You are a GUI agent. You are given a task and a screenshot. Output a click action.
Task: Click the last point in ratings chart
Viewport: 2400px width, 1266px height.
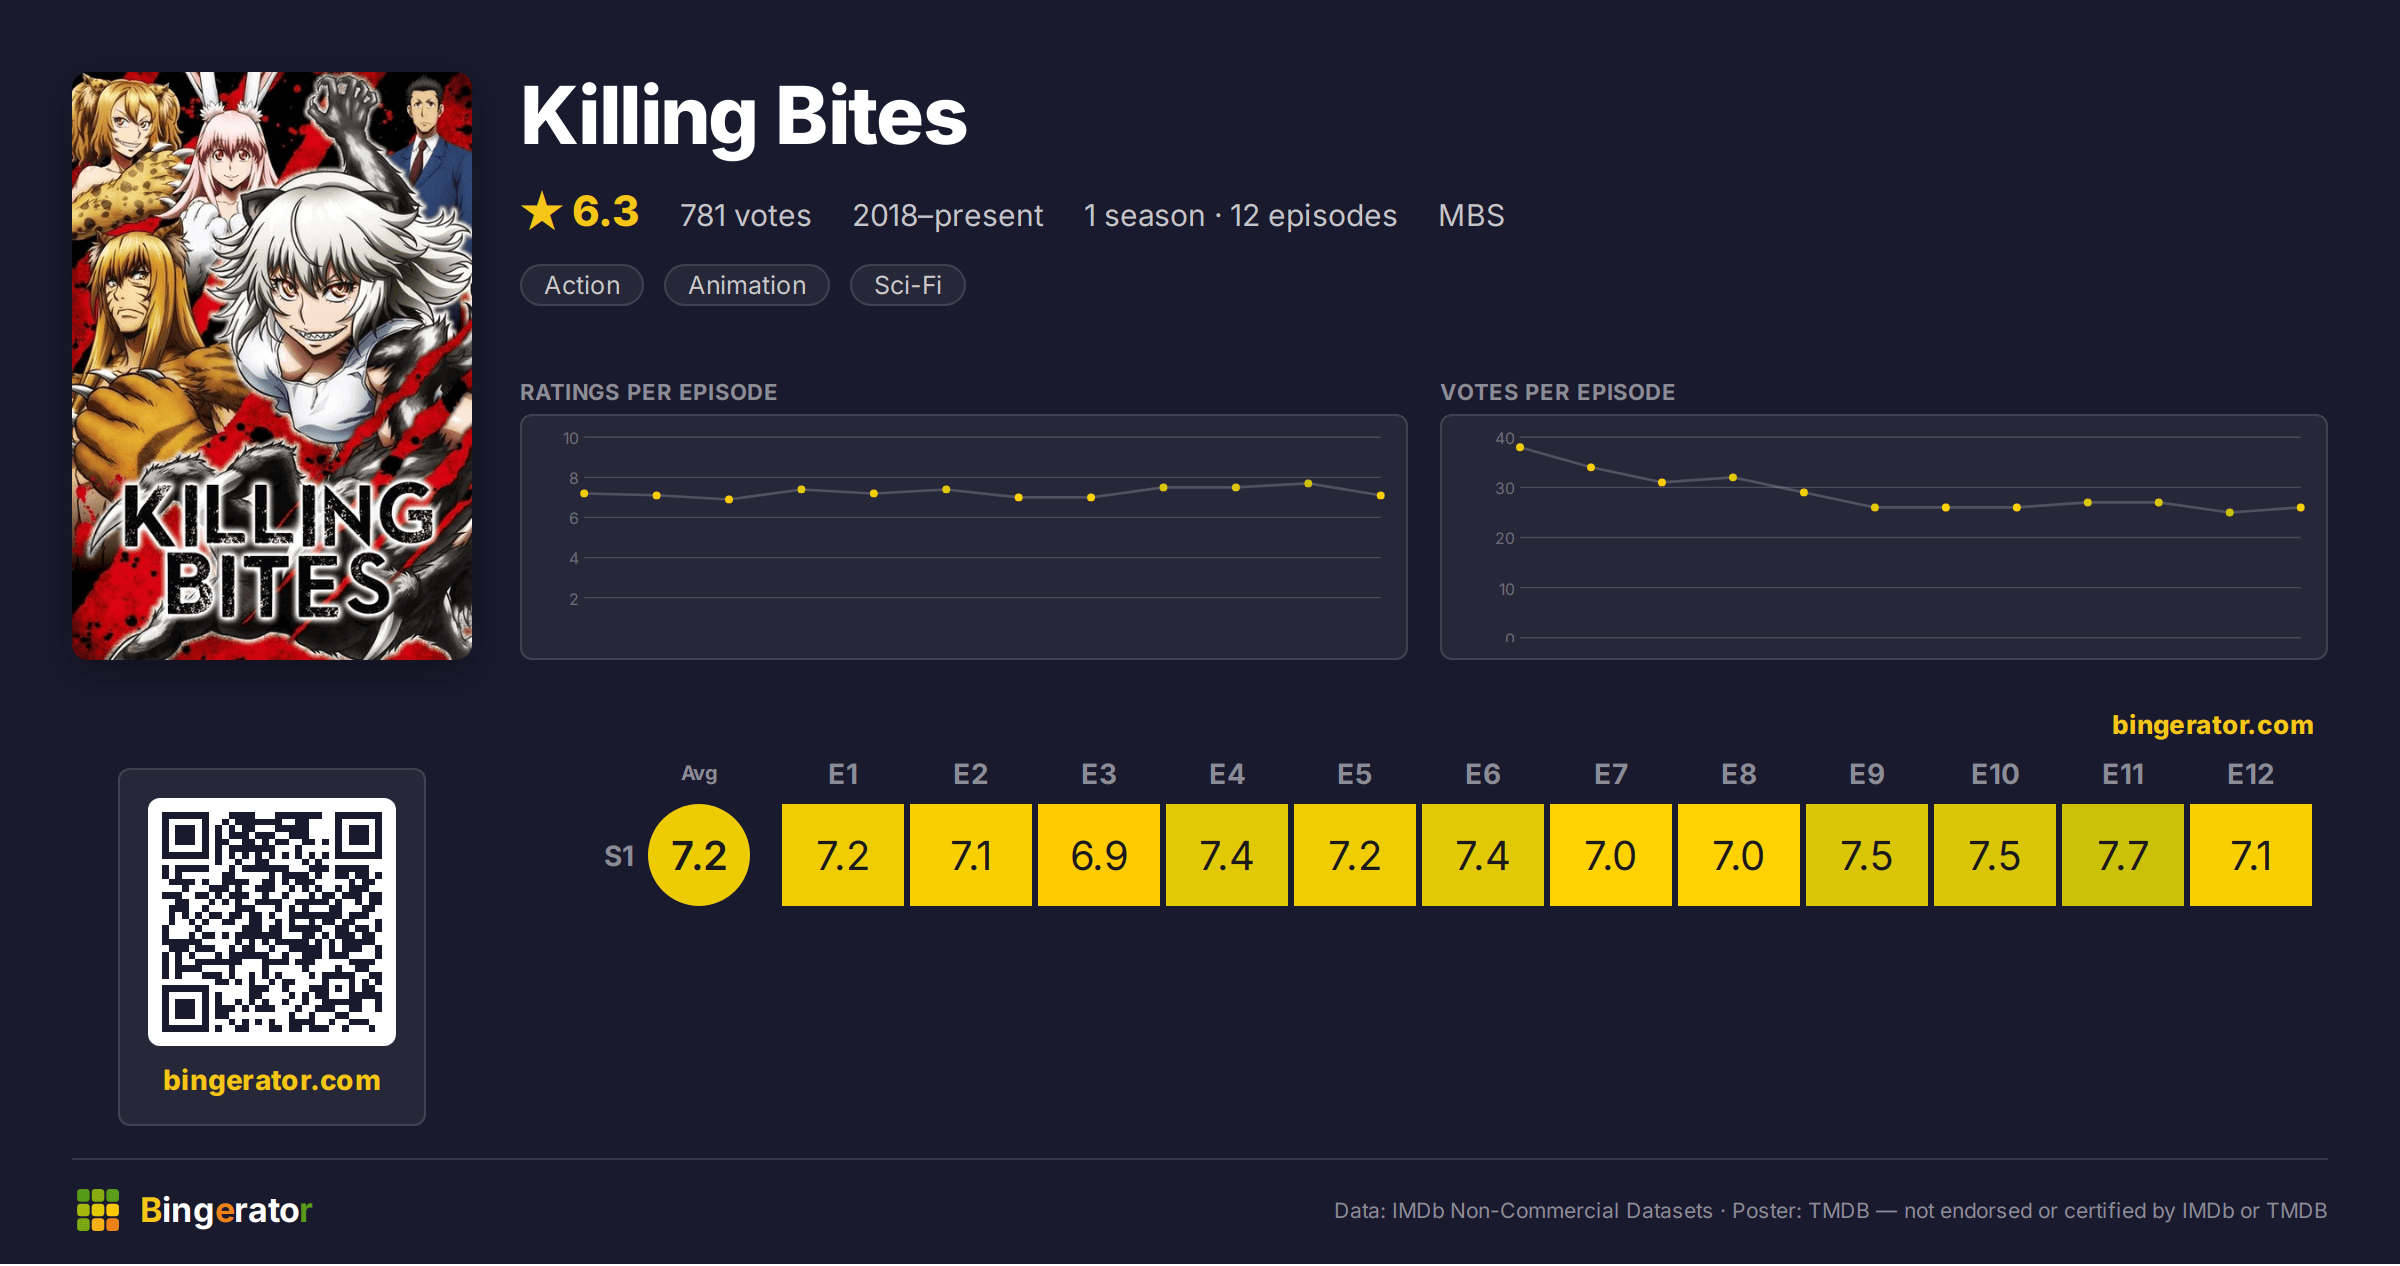pos(1381,495)
